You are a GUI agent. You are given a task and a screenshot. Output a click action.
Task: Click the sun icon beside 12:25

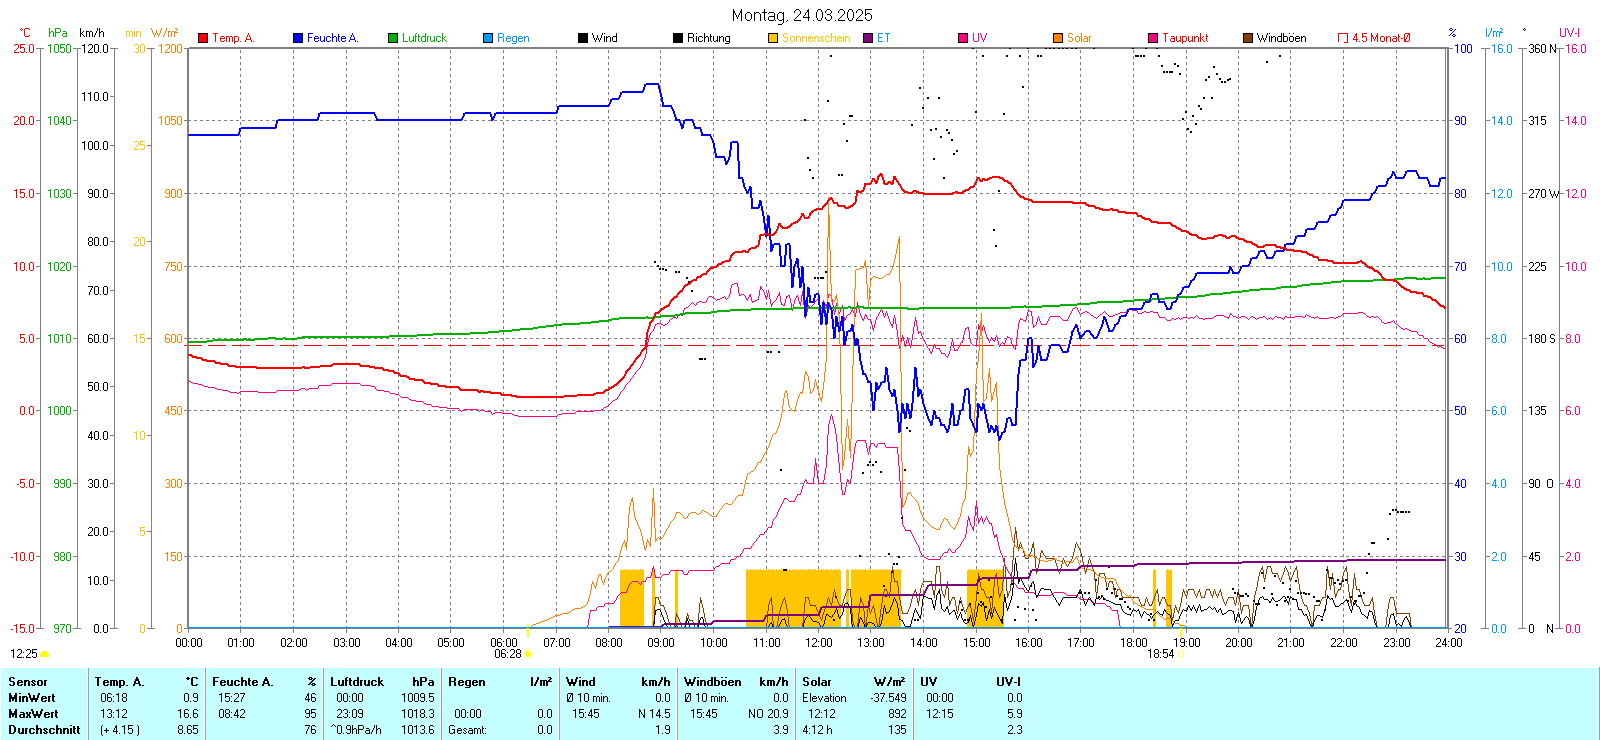(x=44, y=654)
